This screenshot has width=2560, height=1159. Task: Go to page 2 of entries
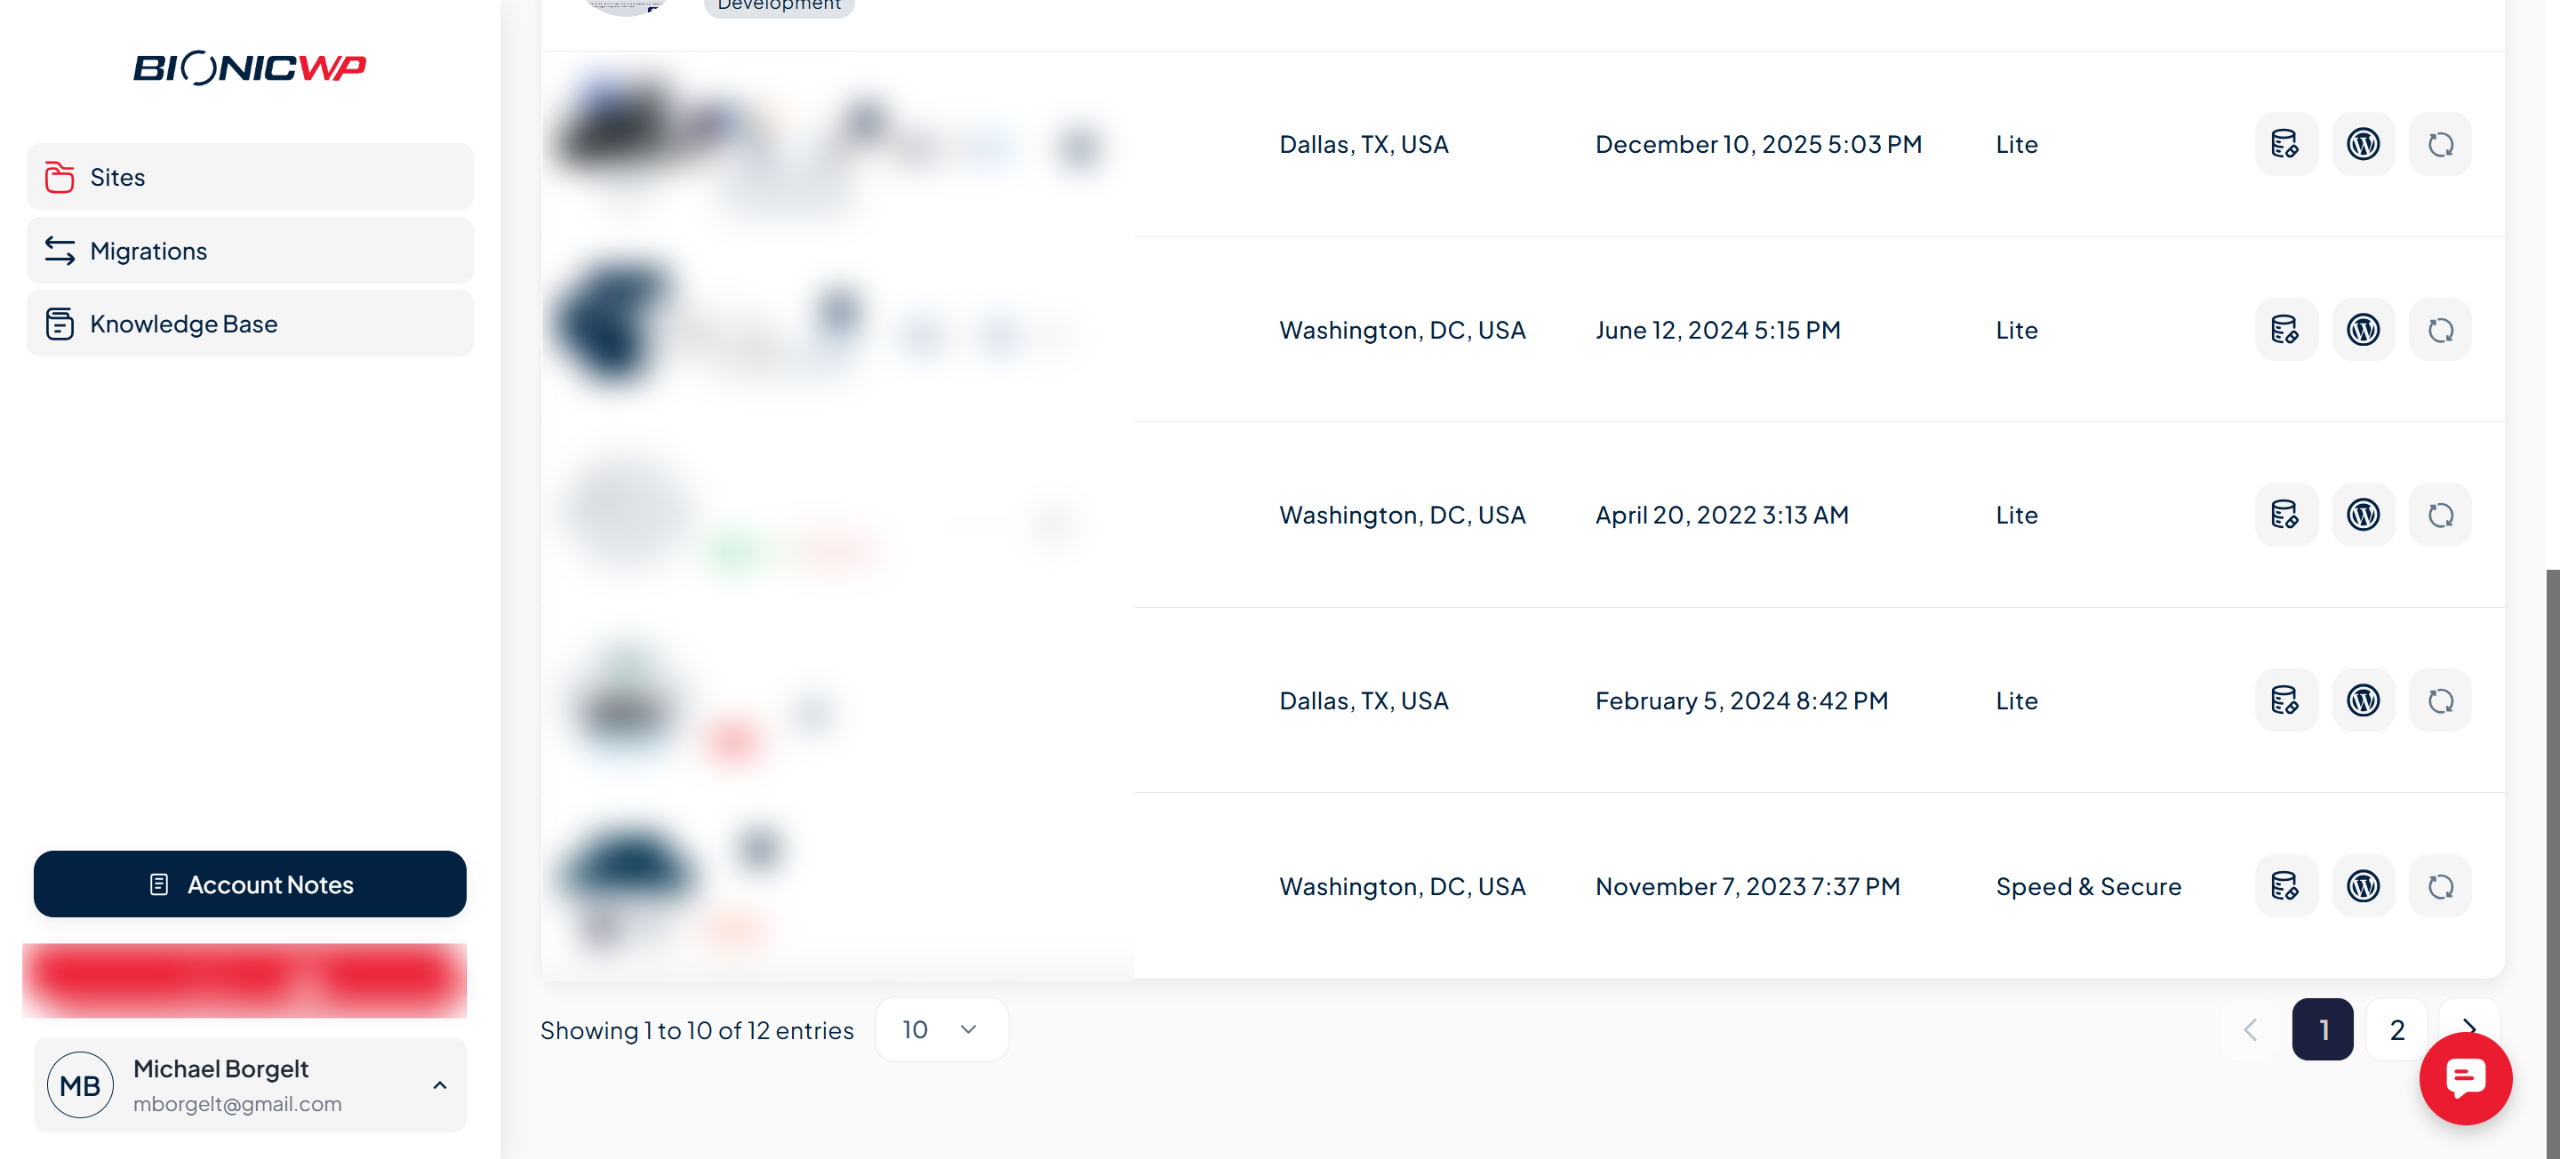[x=2396, y=1029]
